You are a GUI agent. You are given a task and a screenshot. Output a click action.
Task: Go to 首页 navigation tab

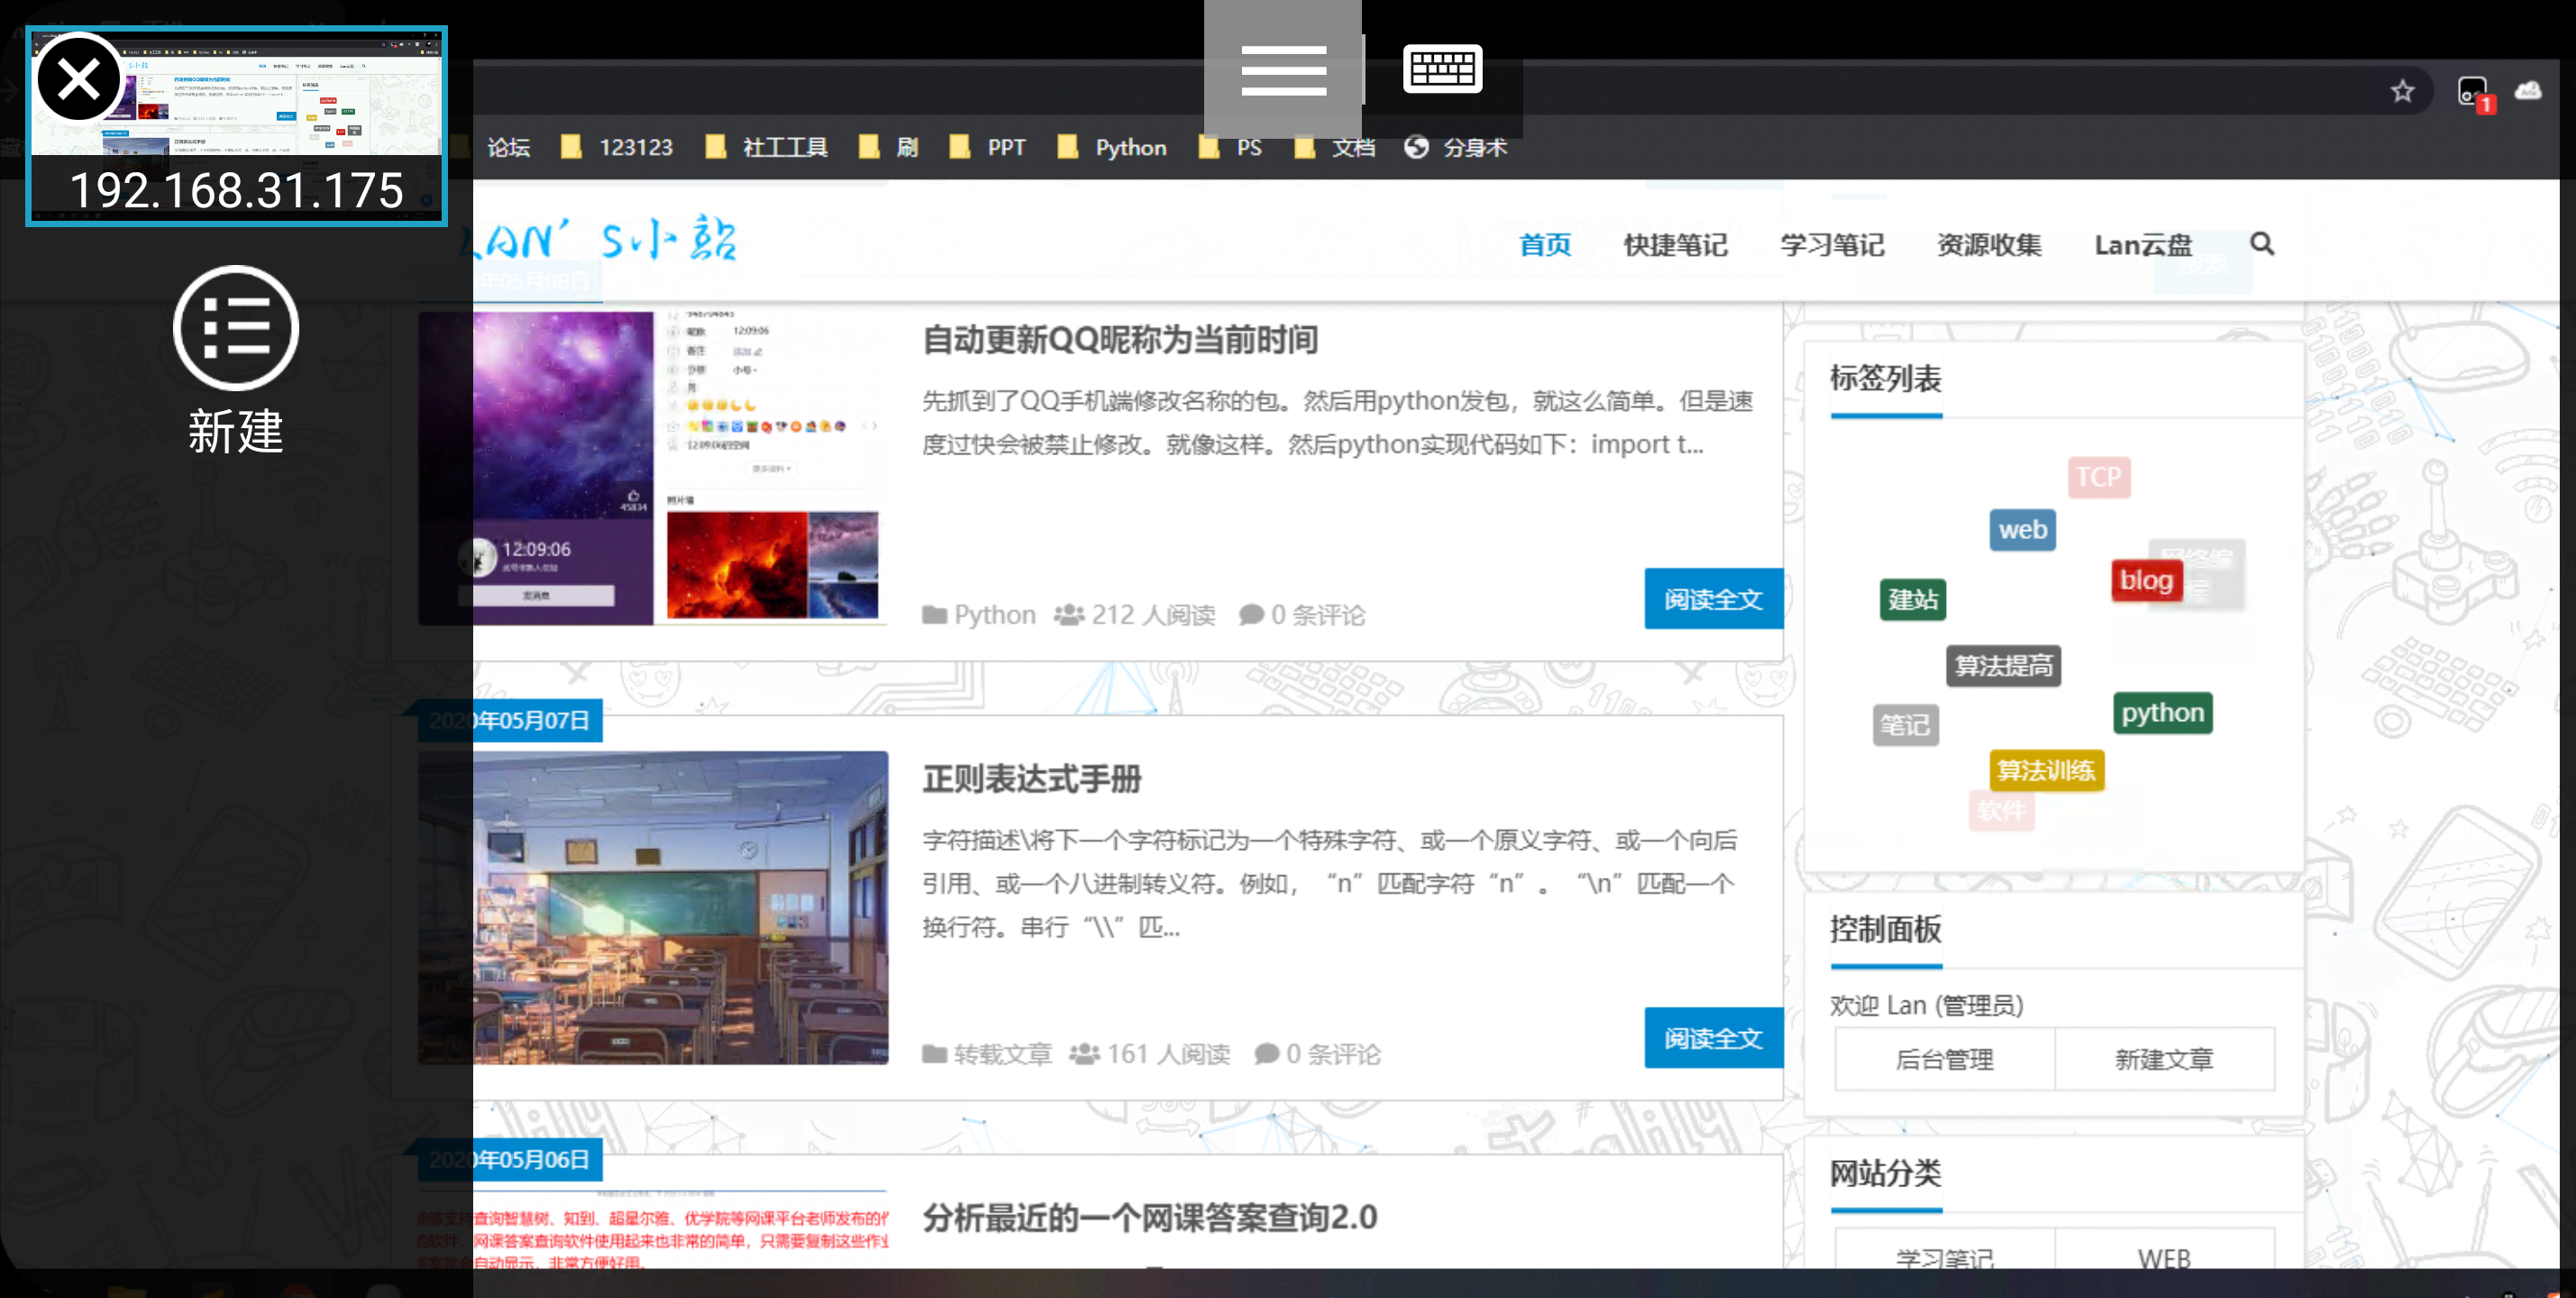pyautogui.click(x=1544, y=245)
